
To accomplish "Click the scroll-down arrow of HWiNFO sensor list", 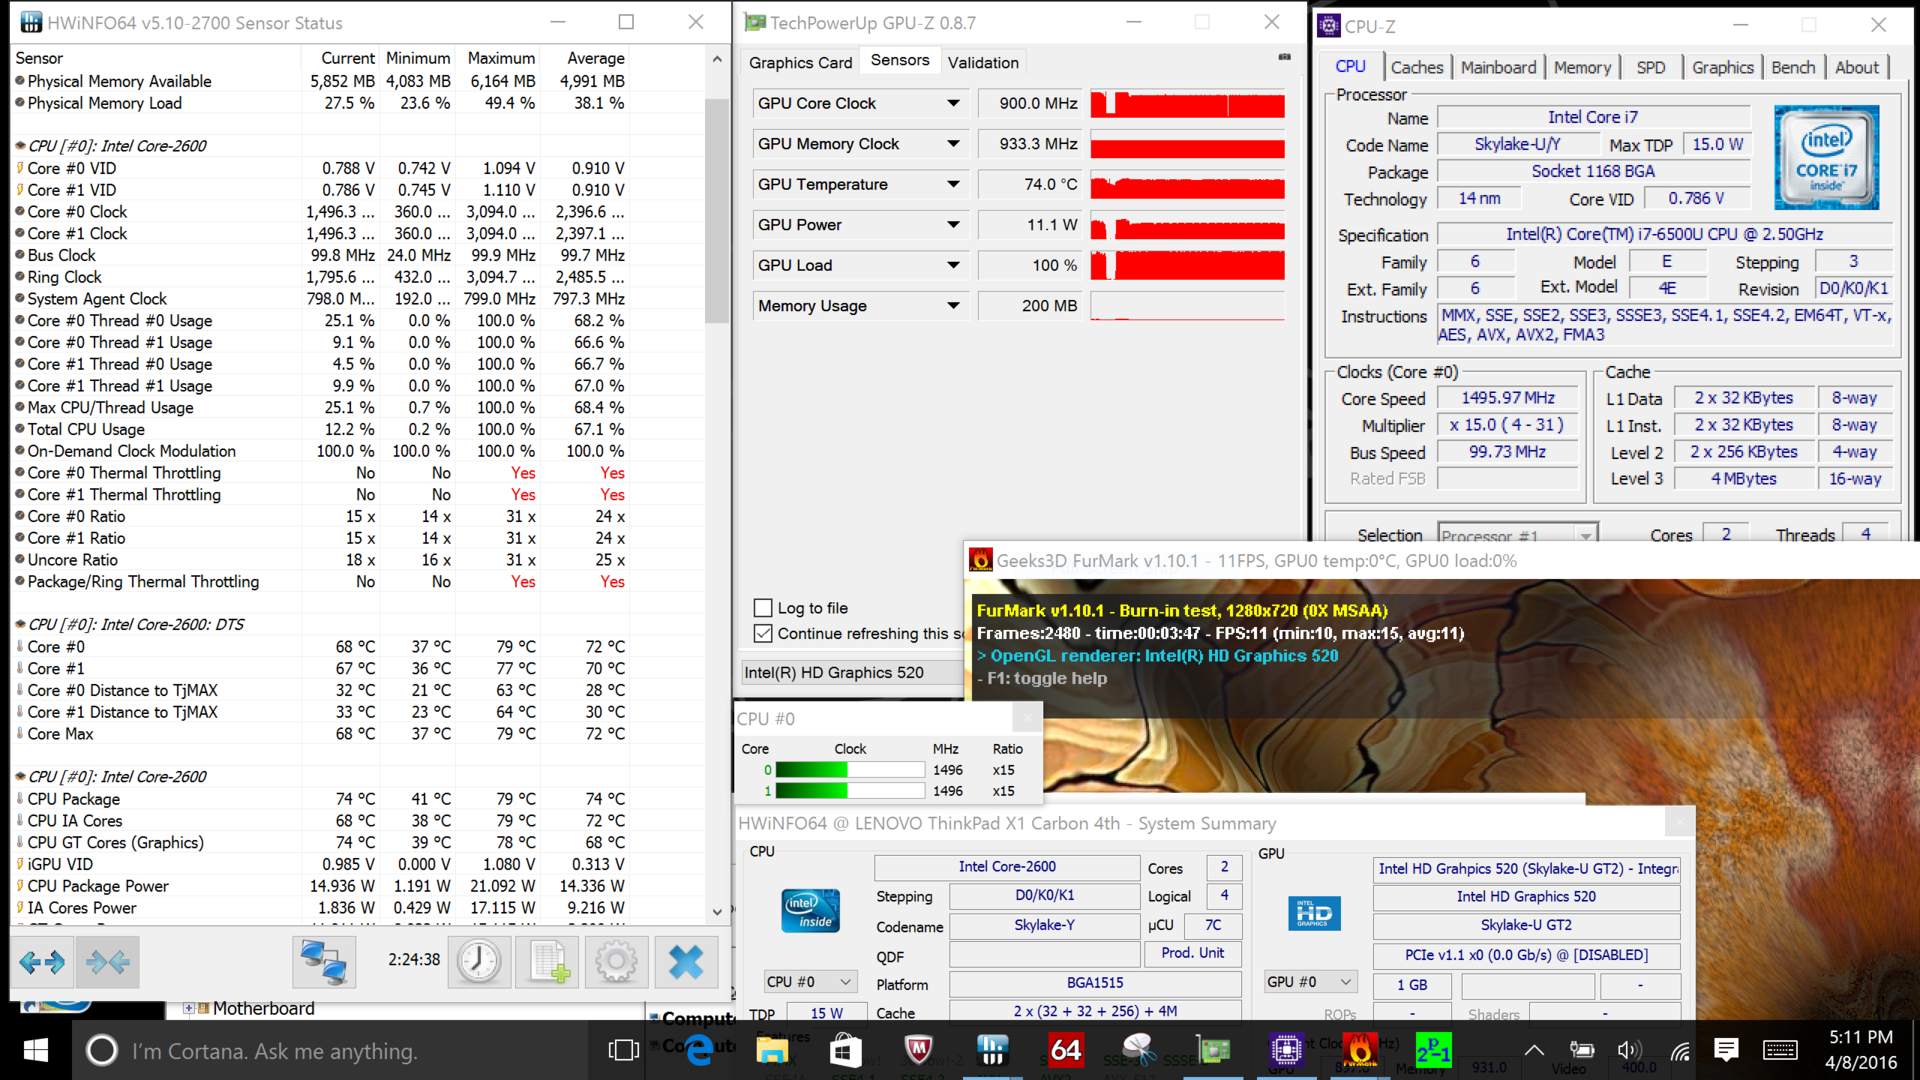I will [x=717, y=912].
